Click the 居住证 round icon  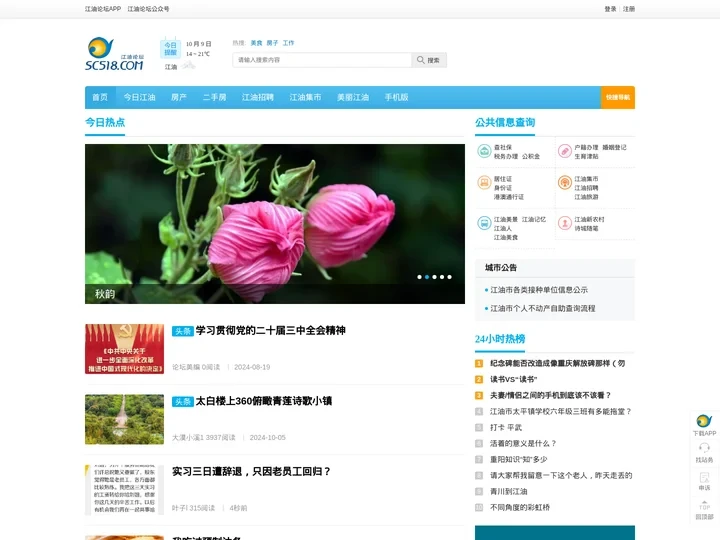pyautogui.click(x=484, y=183)
